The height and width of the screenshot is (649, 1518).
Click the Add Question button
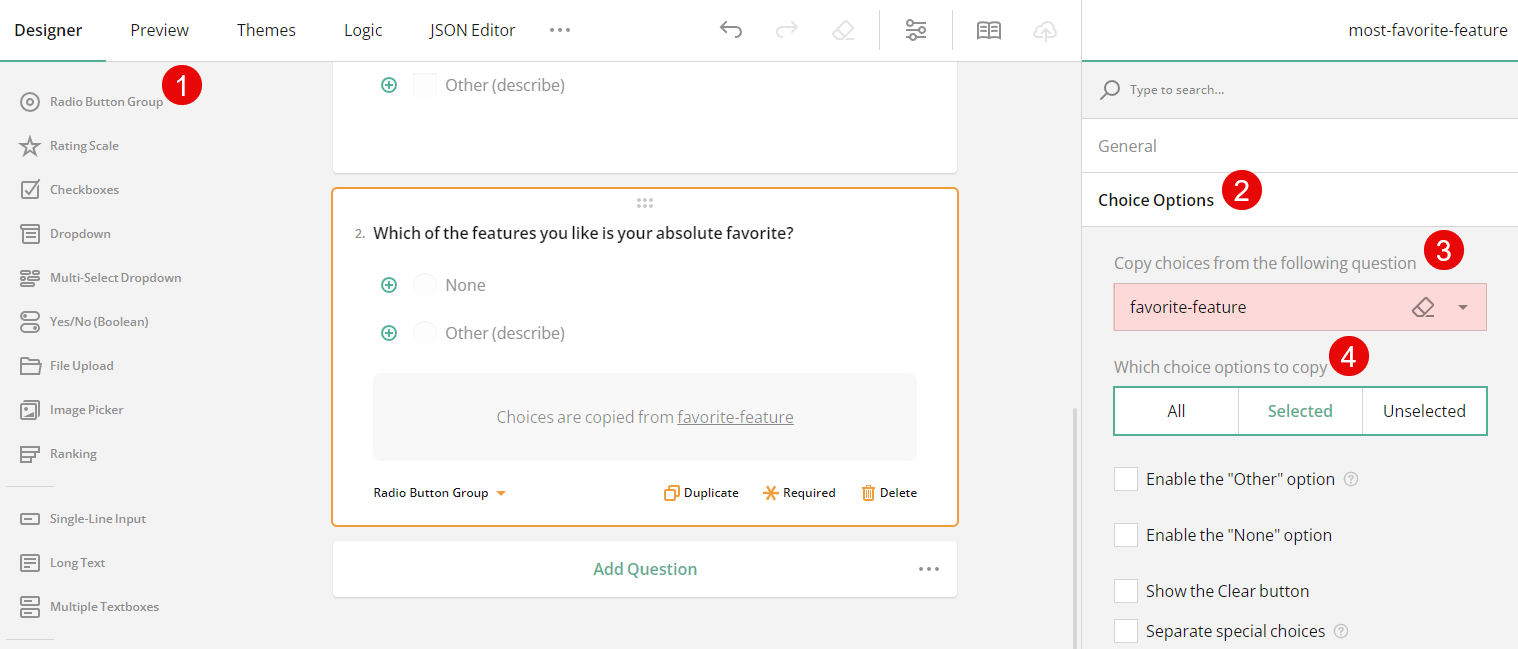pos(645,568)
